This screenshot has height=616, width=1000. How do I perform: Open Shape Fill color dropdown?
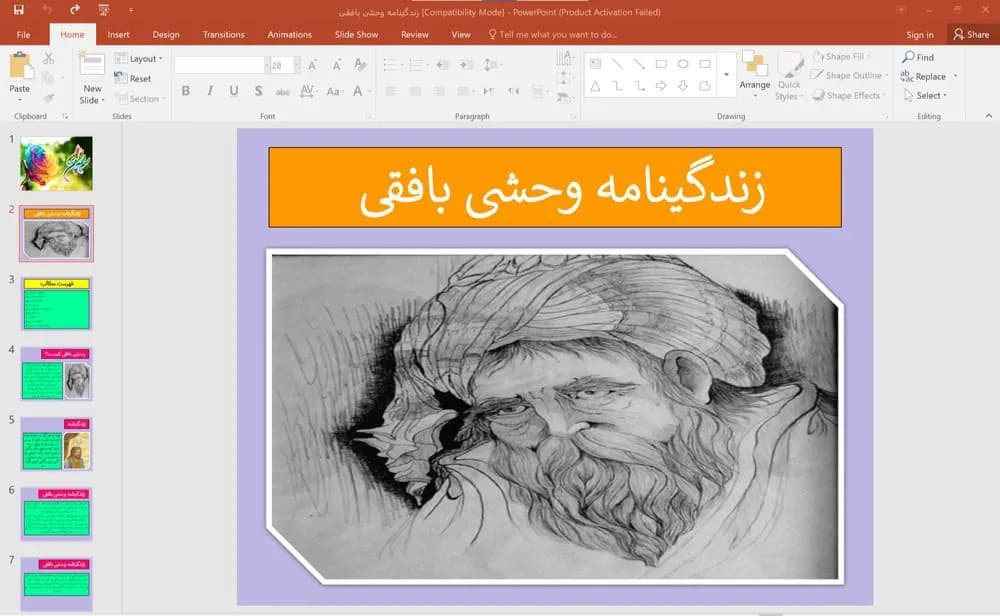point(842,57)
